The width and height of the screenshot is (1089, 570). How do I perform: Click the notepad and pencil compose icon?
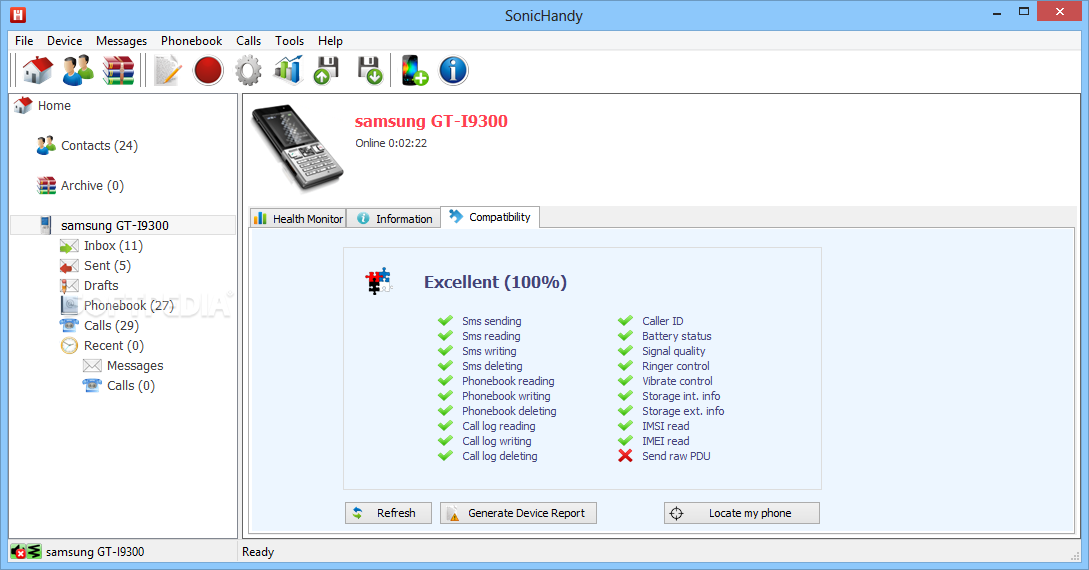click(167, 70)
